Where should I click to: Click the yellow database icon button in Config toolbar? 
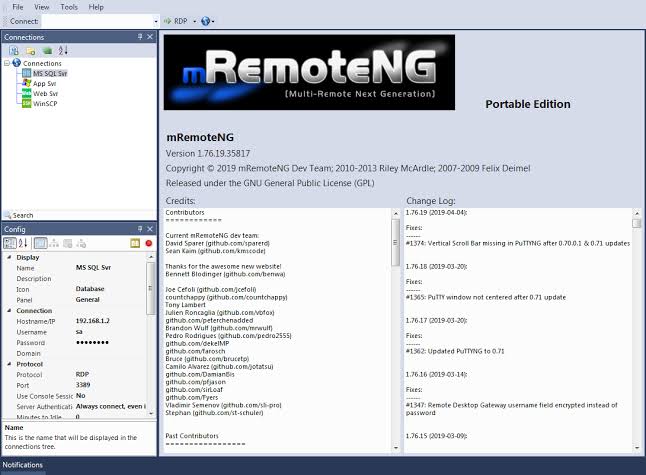pyautogui.click(x=135, y=243)
